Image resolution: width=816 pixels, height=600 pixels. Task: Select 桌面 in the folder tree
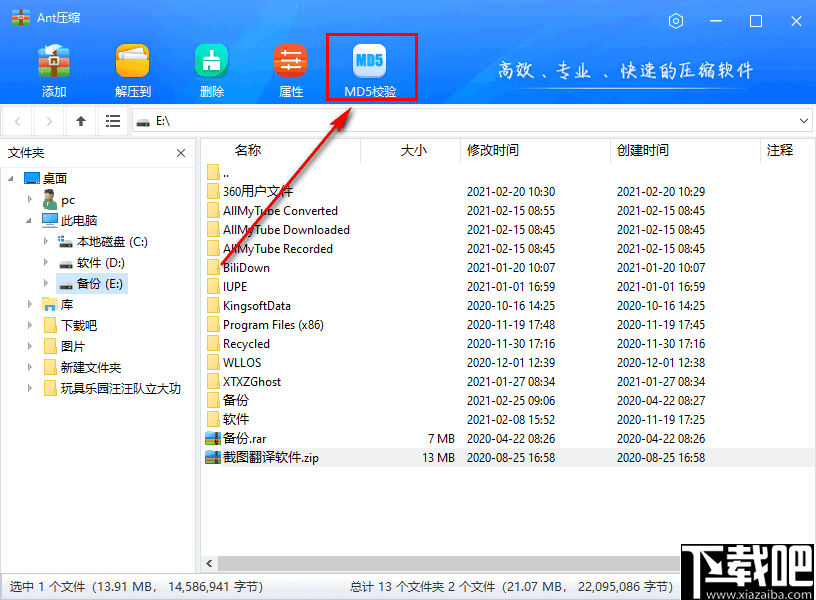46,178
